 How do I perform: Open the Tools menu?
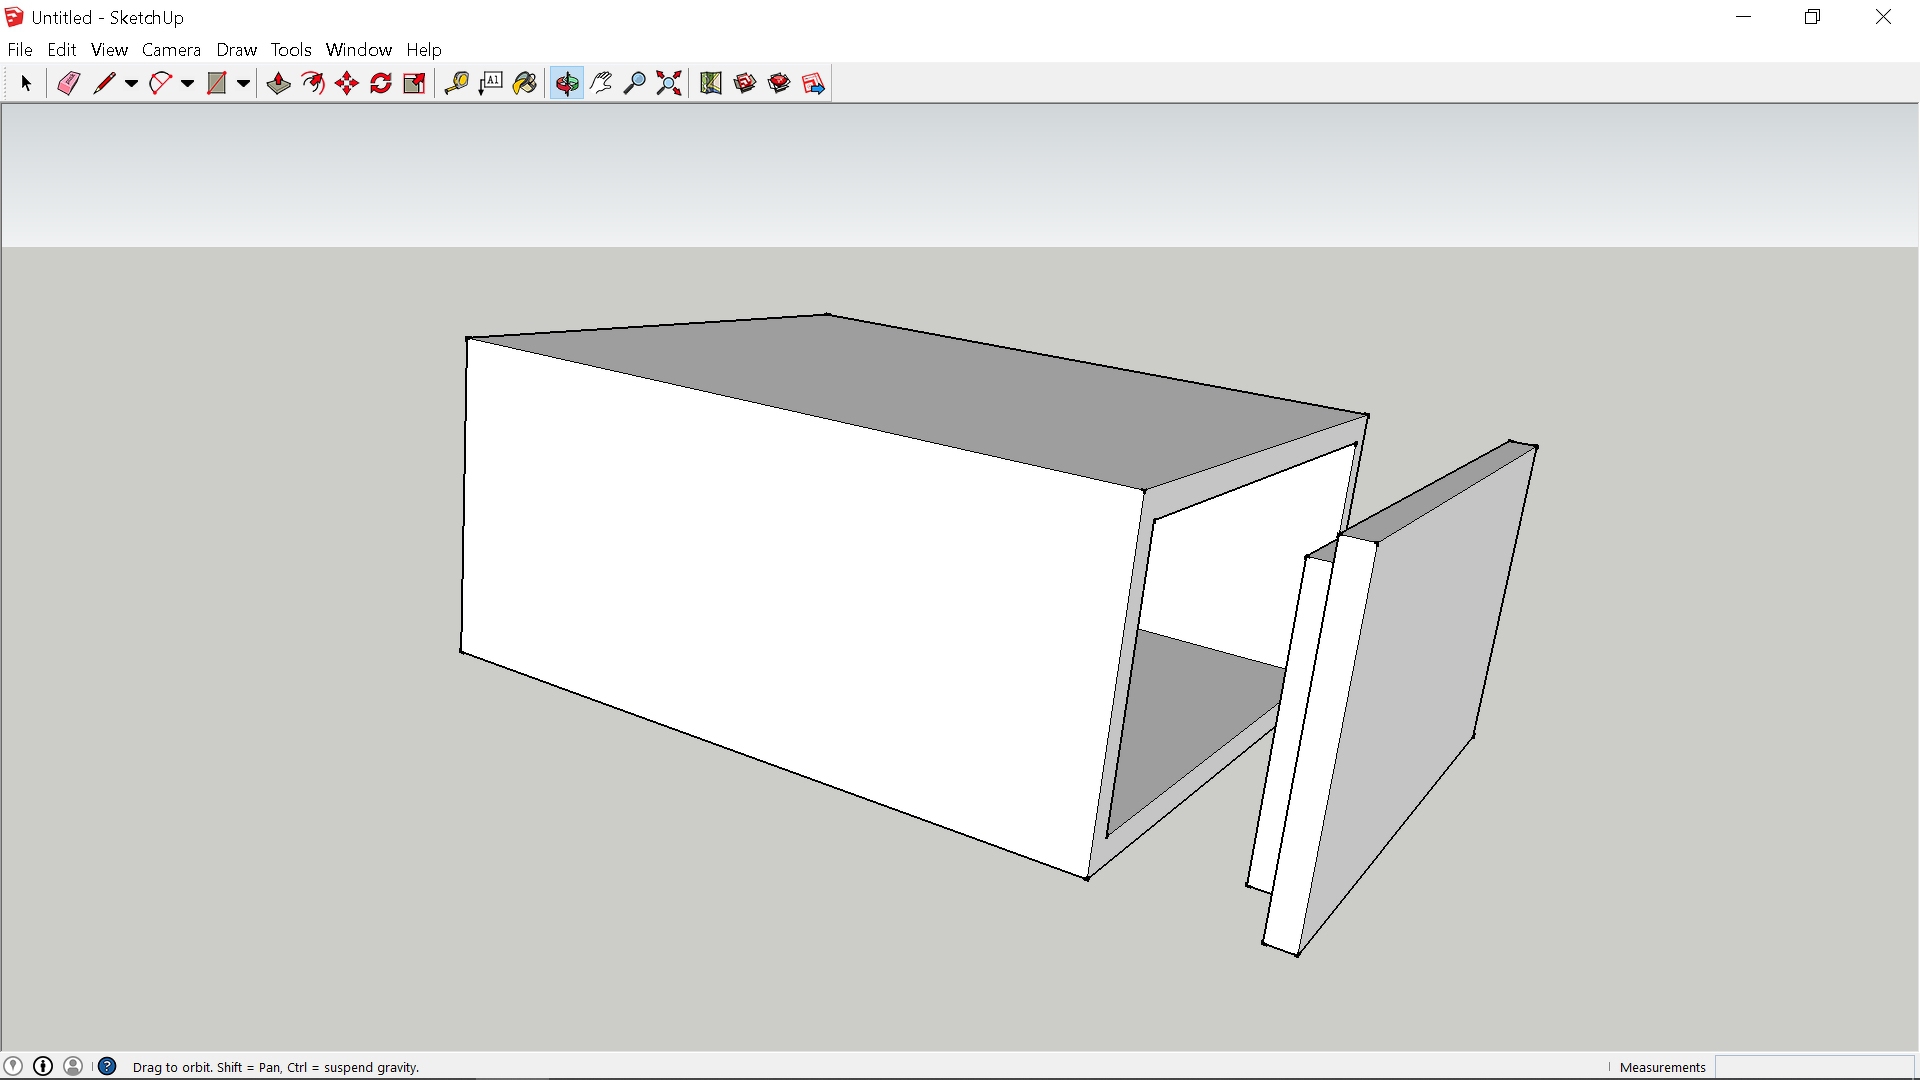[x=291, y=50]
